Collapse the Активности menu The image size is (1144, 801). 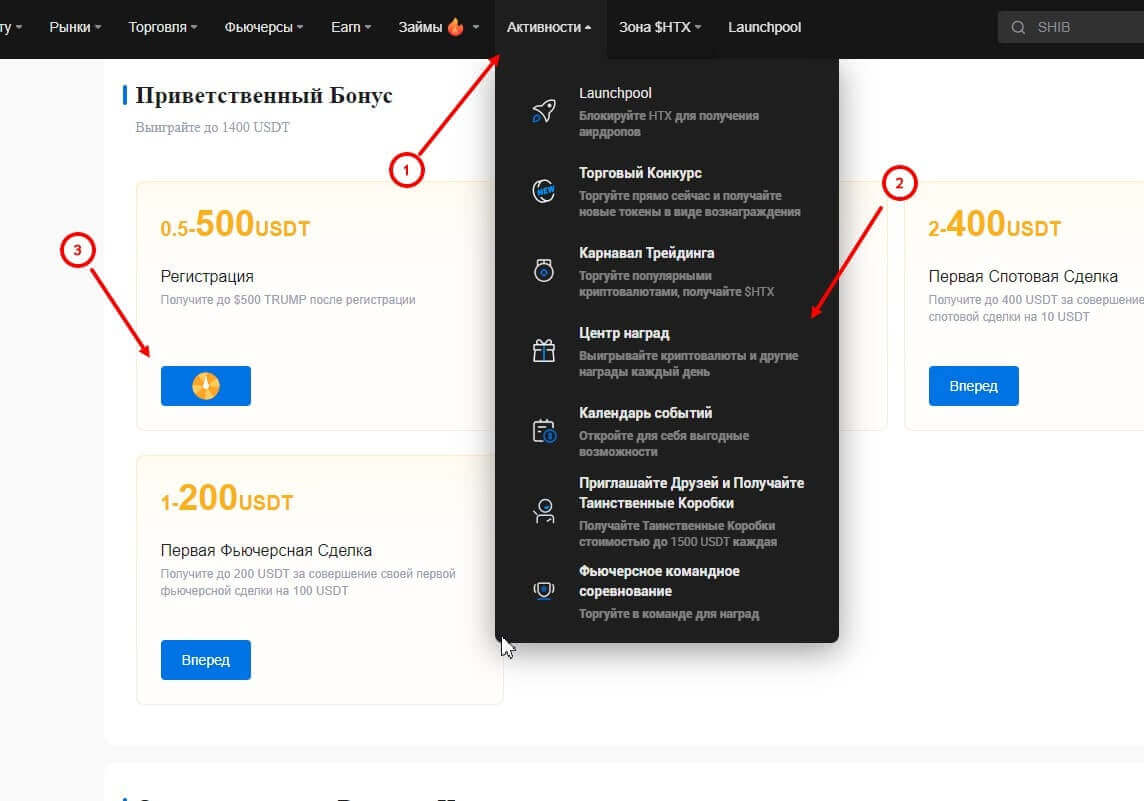549,27
